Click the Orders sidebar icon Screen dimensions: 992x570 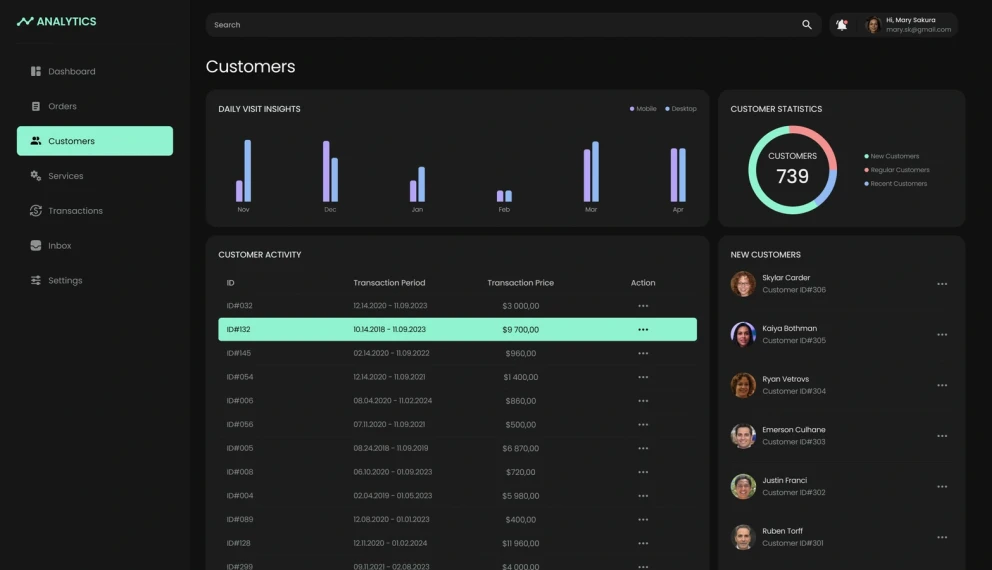point(36,106)
